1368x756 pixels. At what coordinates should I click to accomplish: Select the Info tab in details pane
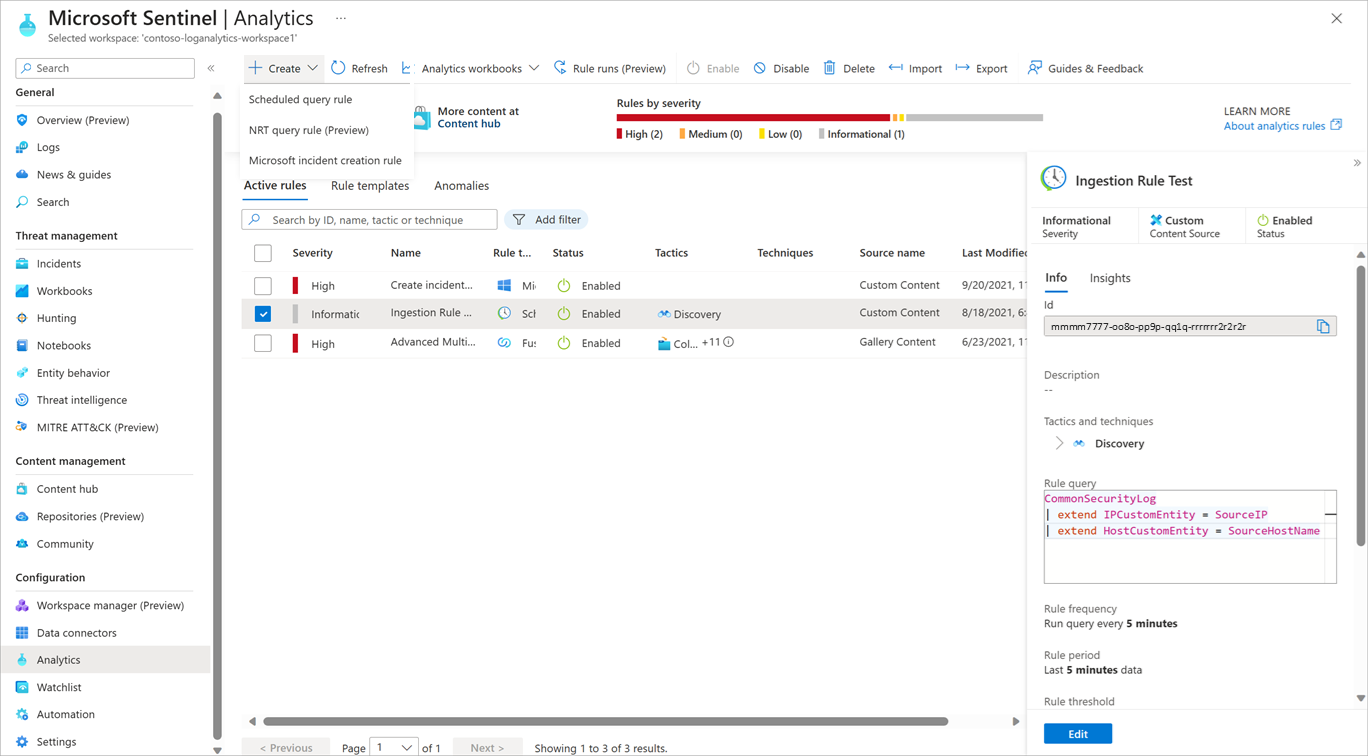point(1056,278)
